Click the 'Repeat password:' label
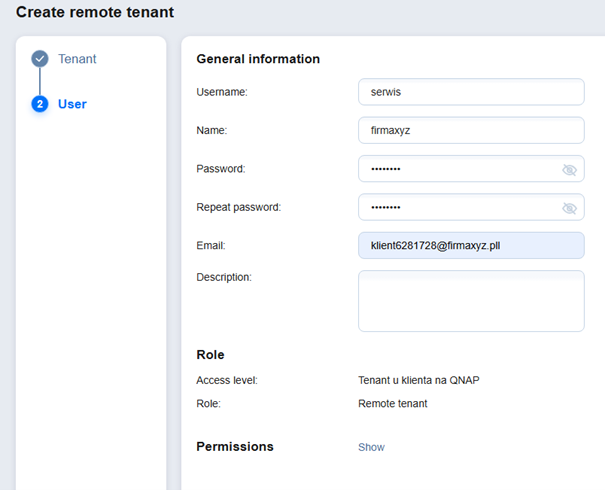Screen dimensions: 605x490 point(238,207)
